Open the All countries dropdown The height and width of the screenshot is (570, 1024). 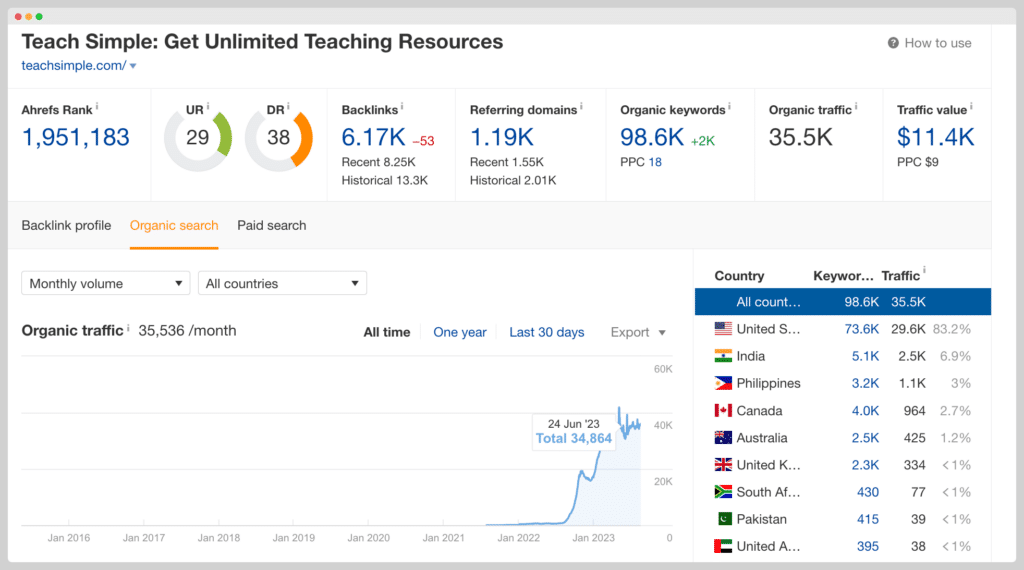282,283
